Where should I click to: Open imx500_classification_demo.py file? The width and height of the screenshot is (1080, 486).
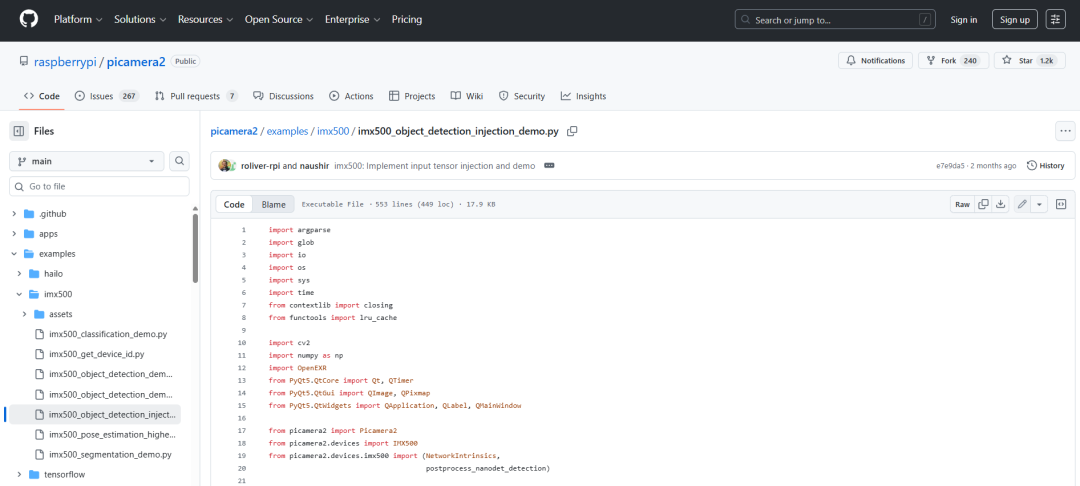(108, 334)
